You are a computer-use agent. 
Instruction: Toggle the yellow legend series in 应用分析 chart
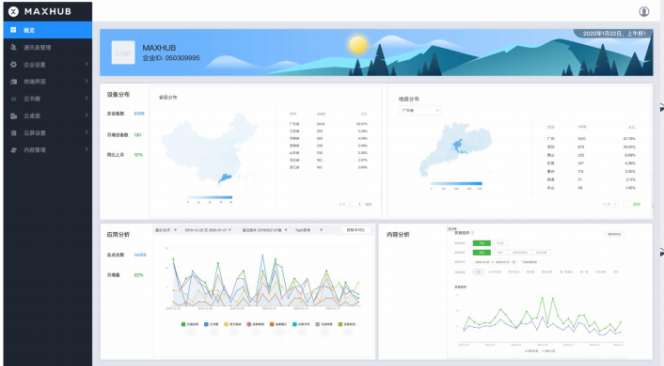point(233,324)
